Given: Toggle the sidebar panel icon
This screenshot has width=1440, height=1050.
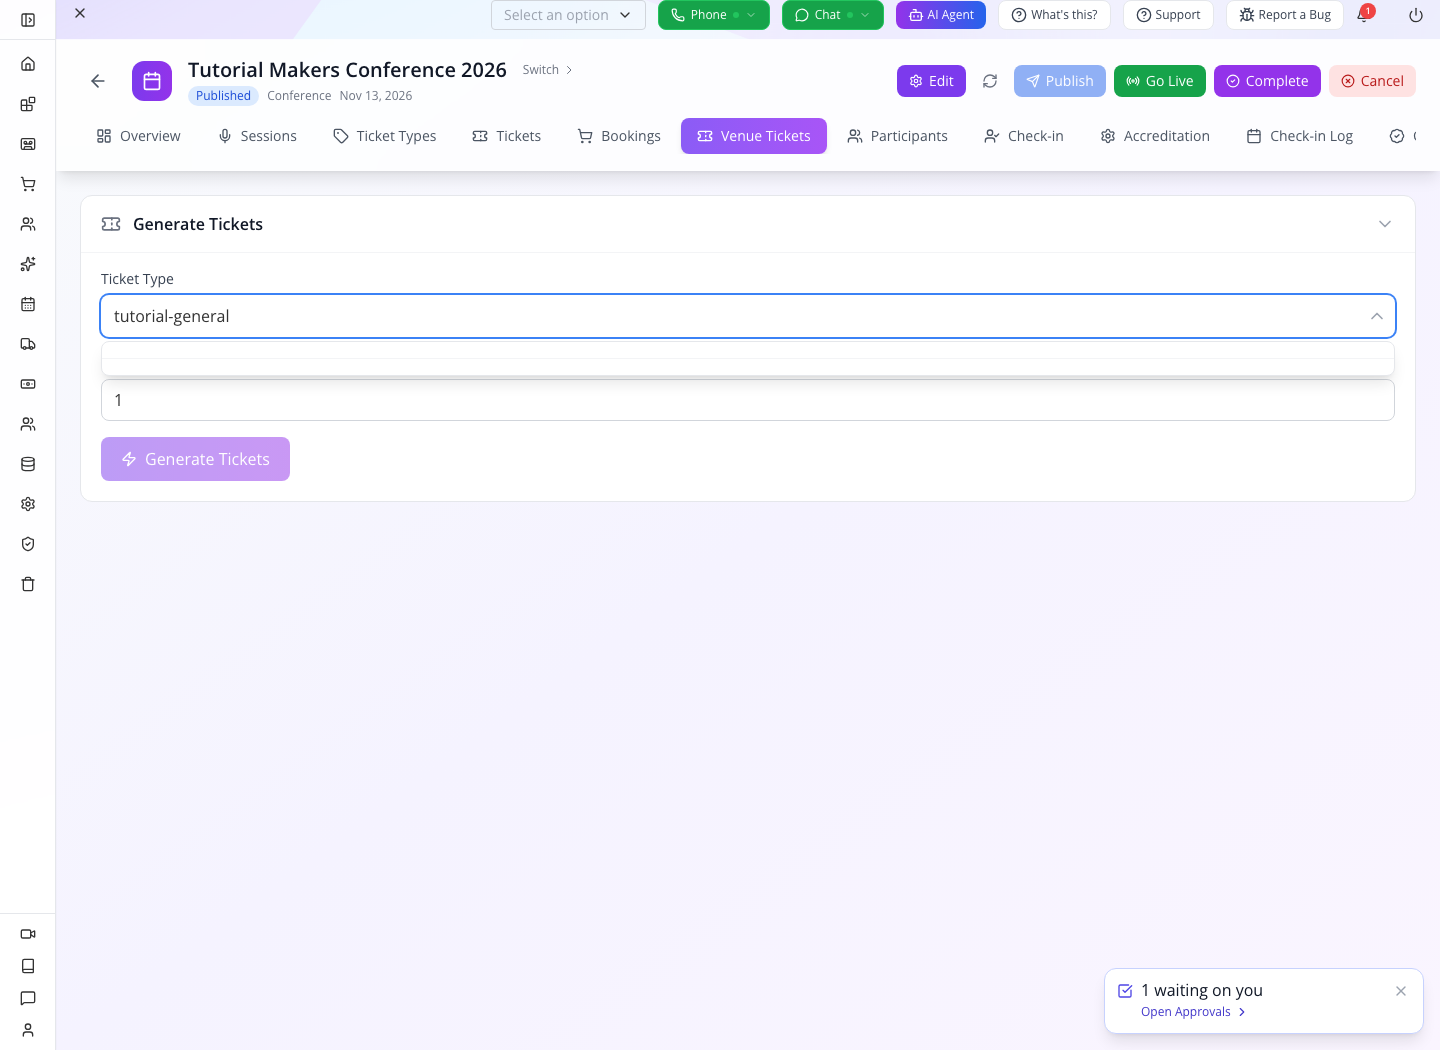Looking at the screenshot, I should [28, 20].
